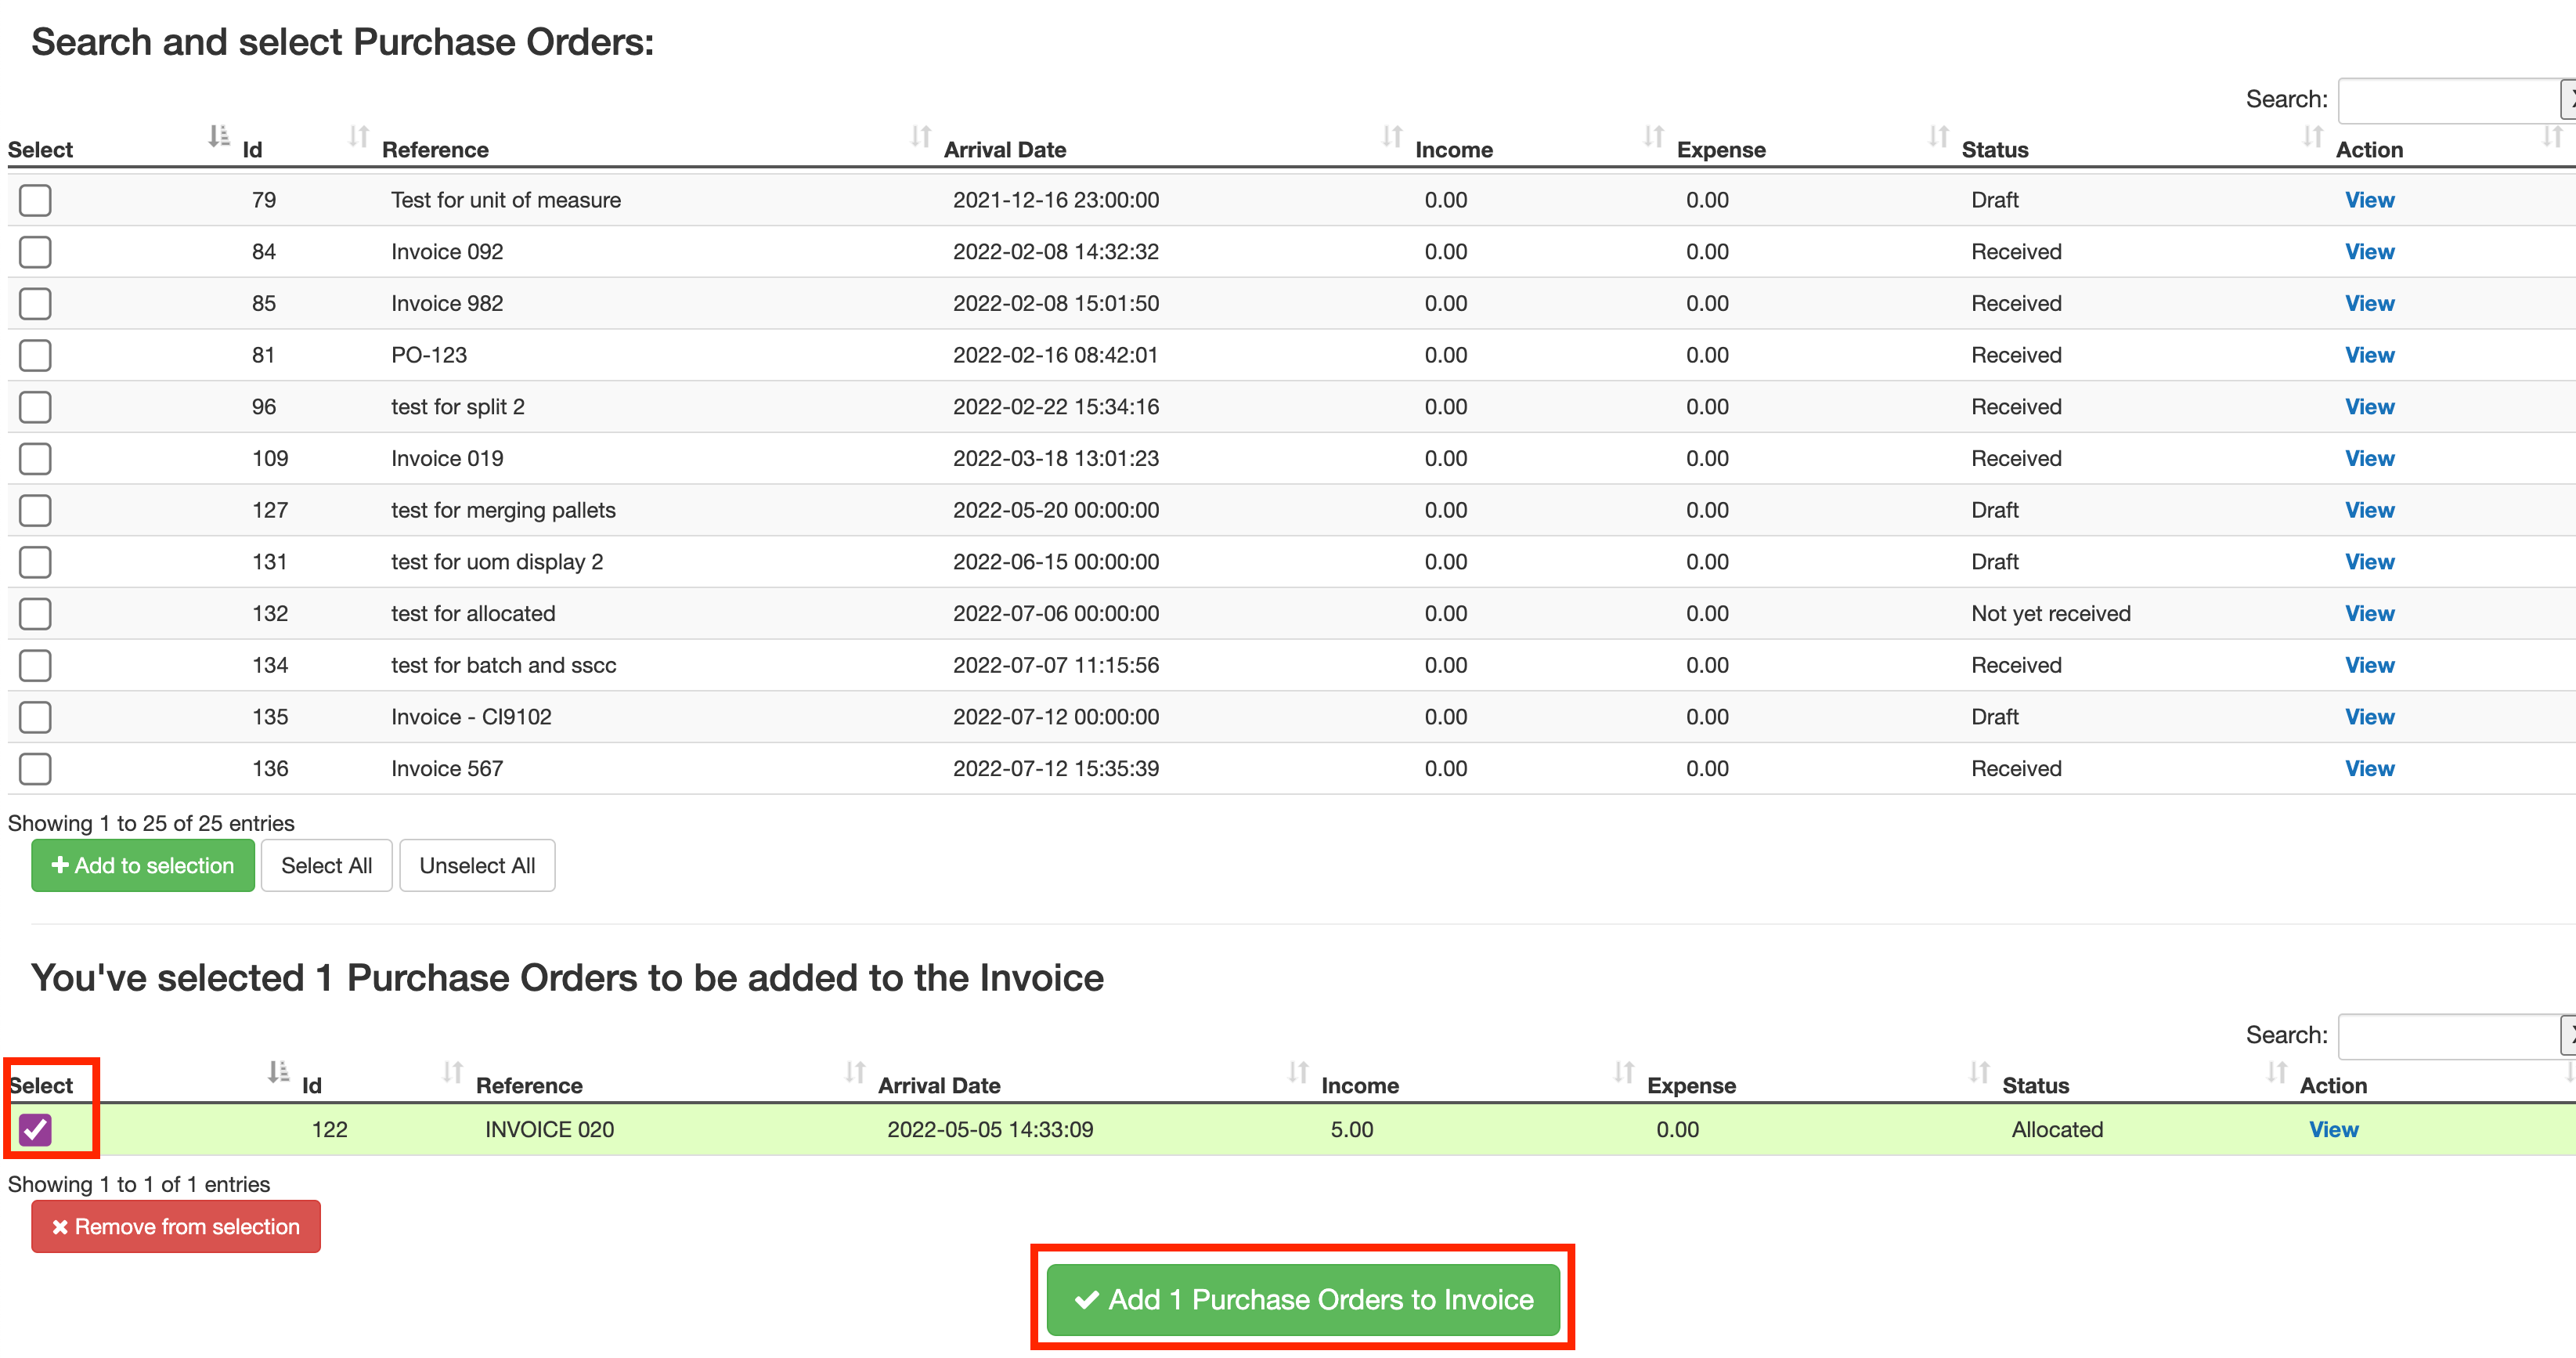The height and width of the screenshot is (1358, 2576).
Task: View purchase order INVOICE 020
Action: pyautogui.click(x=2333, y=1129)
